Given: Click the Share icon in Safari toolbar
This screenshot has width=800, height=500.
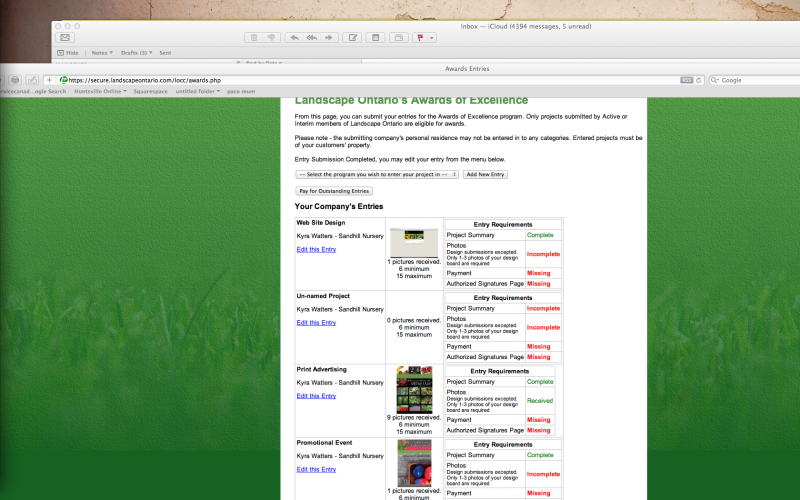Looking at the screenshot, I should pyautogui.click(x=32, y=80).
